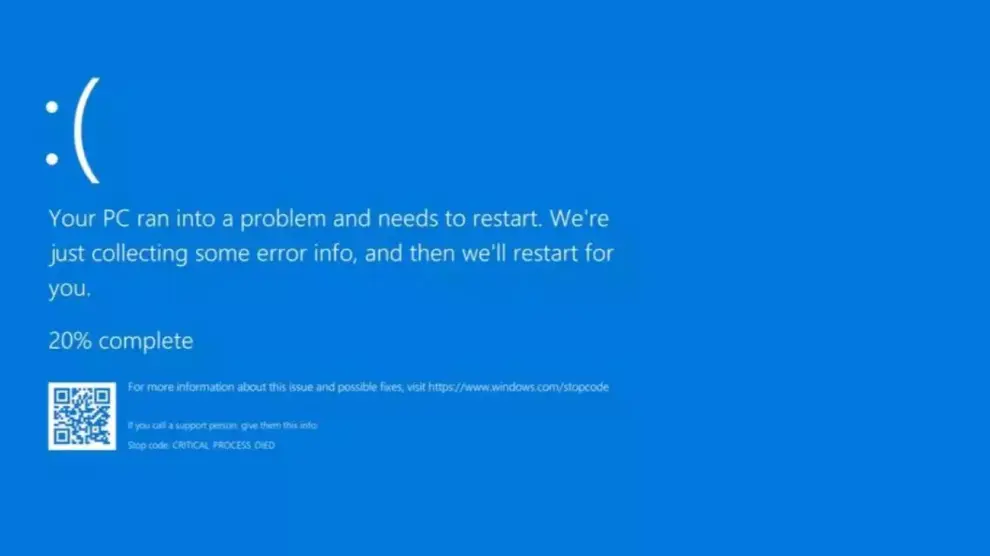Click the colon eyes of the sad face
Screen dimensions: 990x556
52,133
